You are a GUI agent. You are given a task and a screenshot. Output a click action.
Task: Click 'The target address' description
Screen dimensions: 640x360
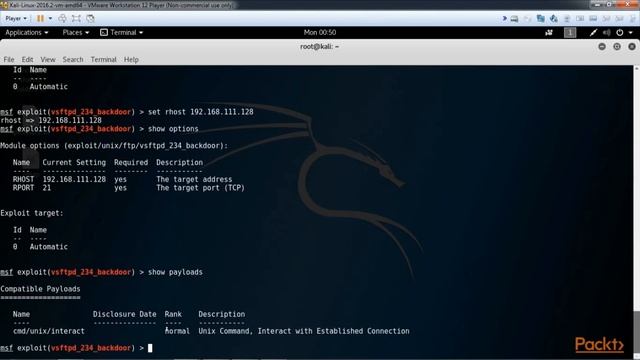194,179
